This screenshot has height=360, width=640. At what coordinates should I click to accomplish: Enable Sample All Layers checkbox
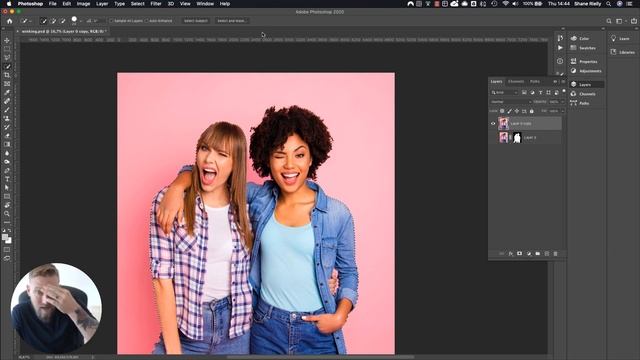(111, 21)
